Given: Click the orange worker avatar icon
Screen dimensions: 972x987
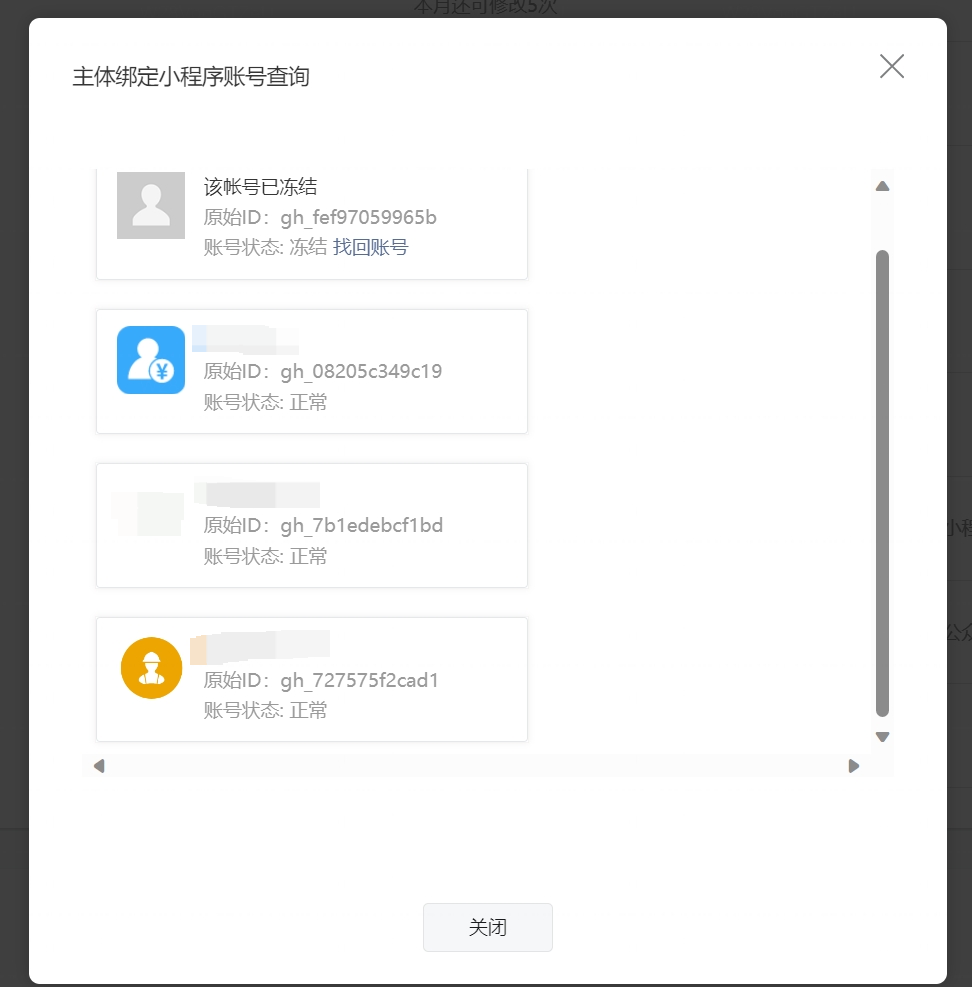Looking at the screenshot, I should pos(152,668).
